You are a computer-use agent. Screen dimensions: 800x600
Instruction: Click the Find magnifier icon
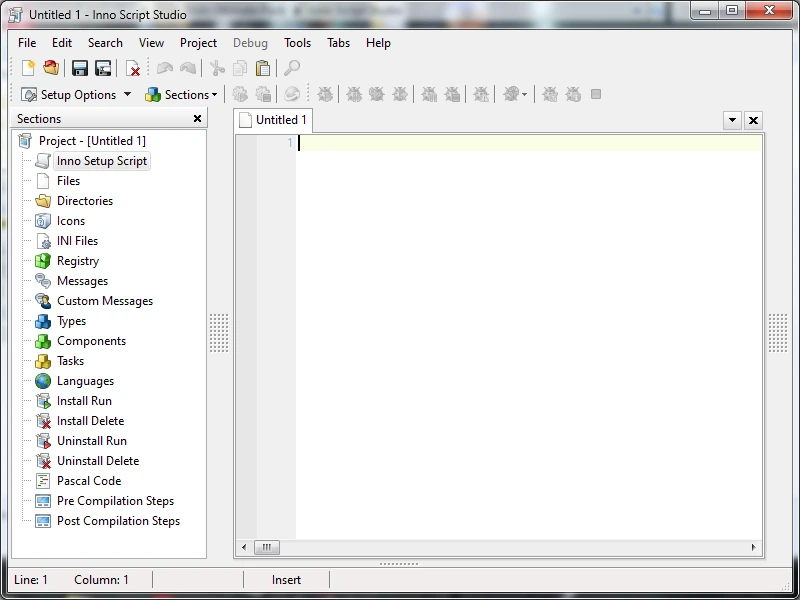[292, 68]
